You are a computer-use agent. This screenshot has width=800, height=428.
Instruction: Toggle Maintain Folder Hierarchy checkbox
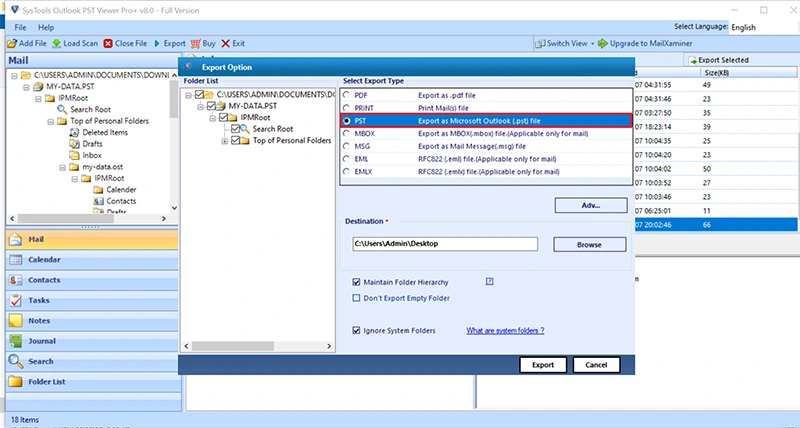click(356, 282)
